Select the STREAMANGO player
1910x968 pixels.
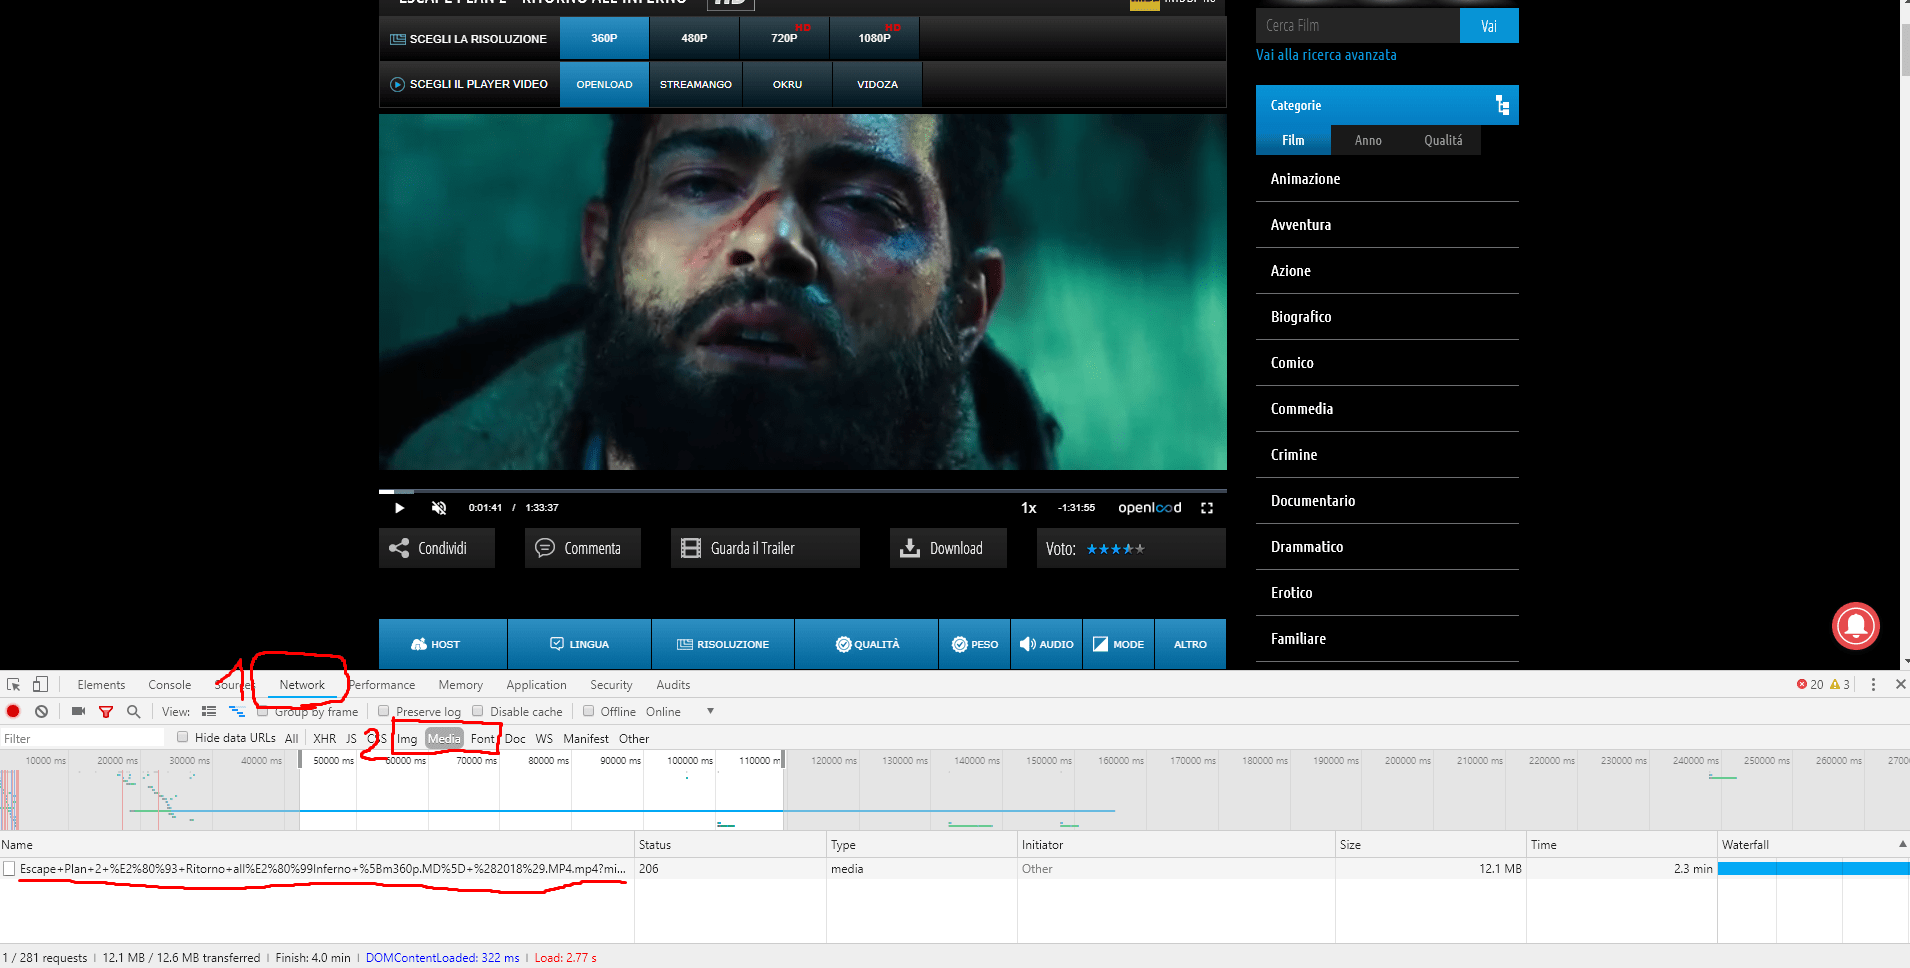click(696, 84)
